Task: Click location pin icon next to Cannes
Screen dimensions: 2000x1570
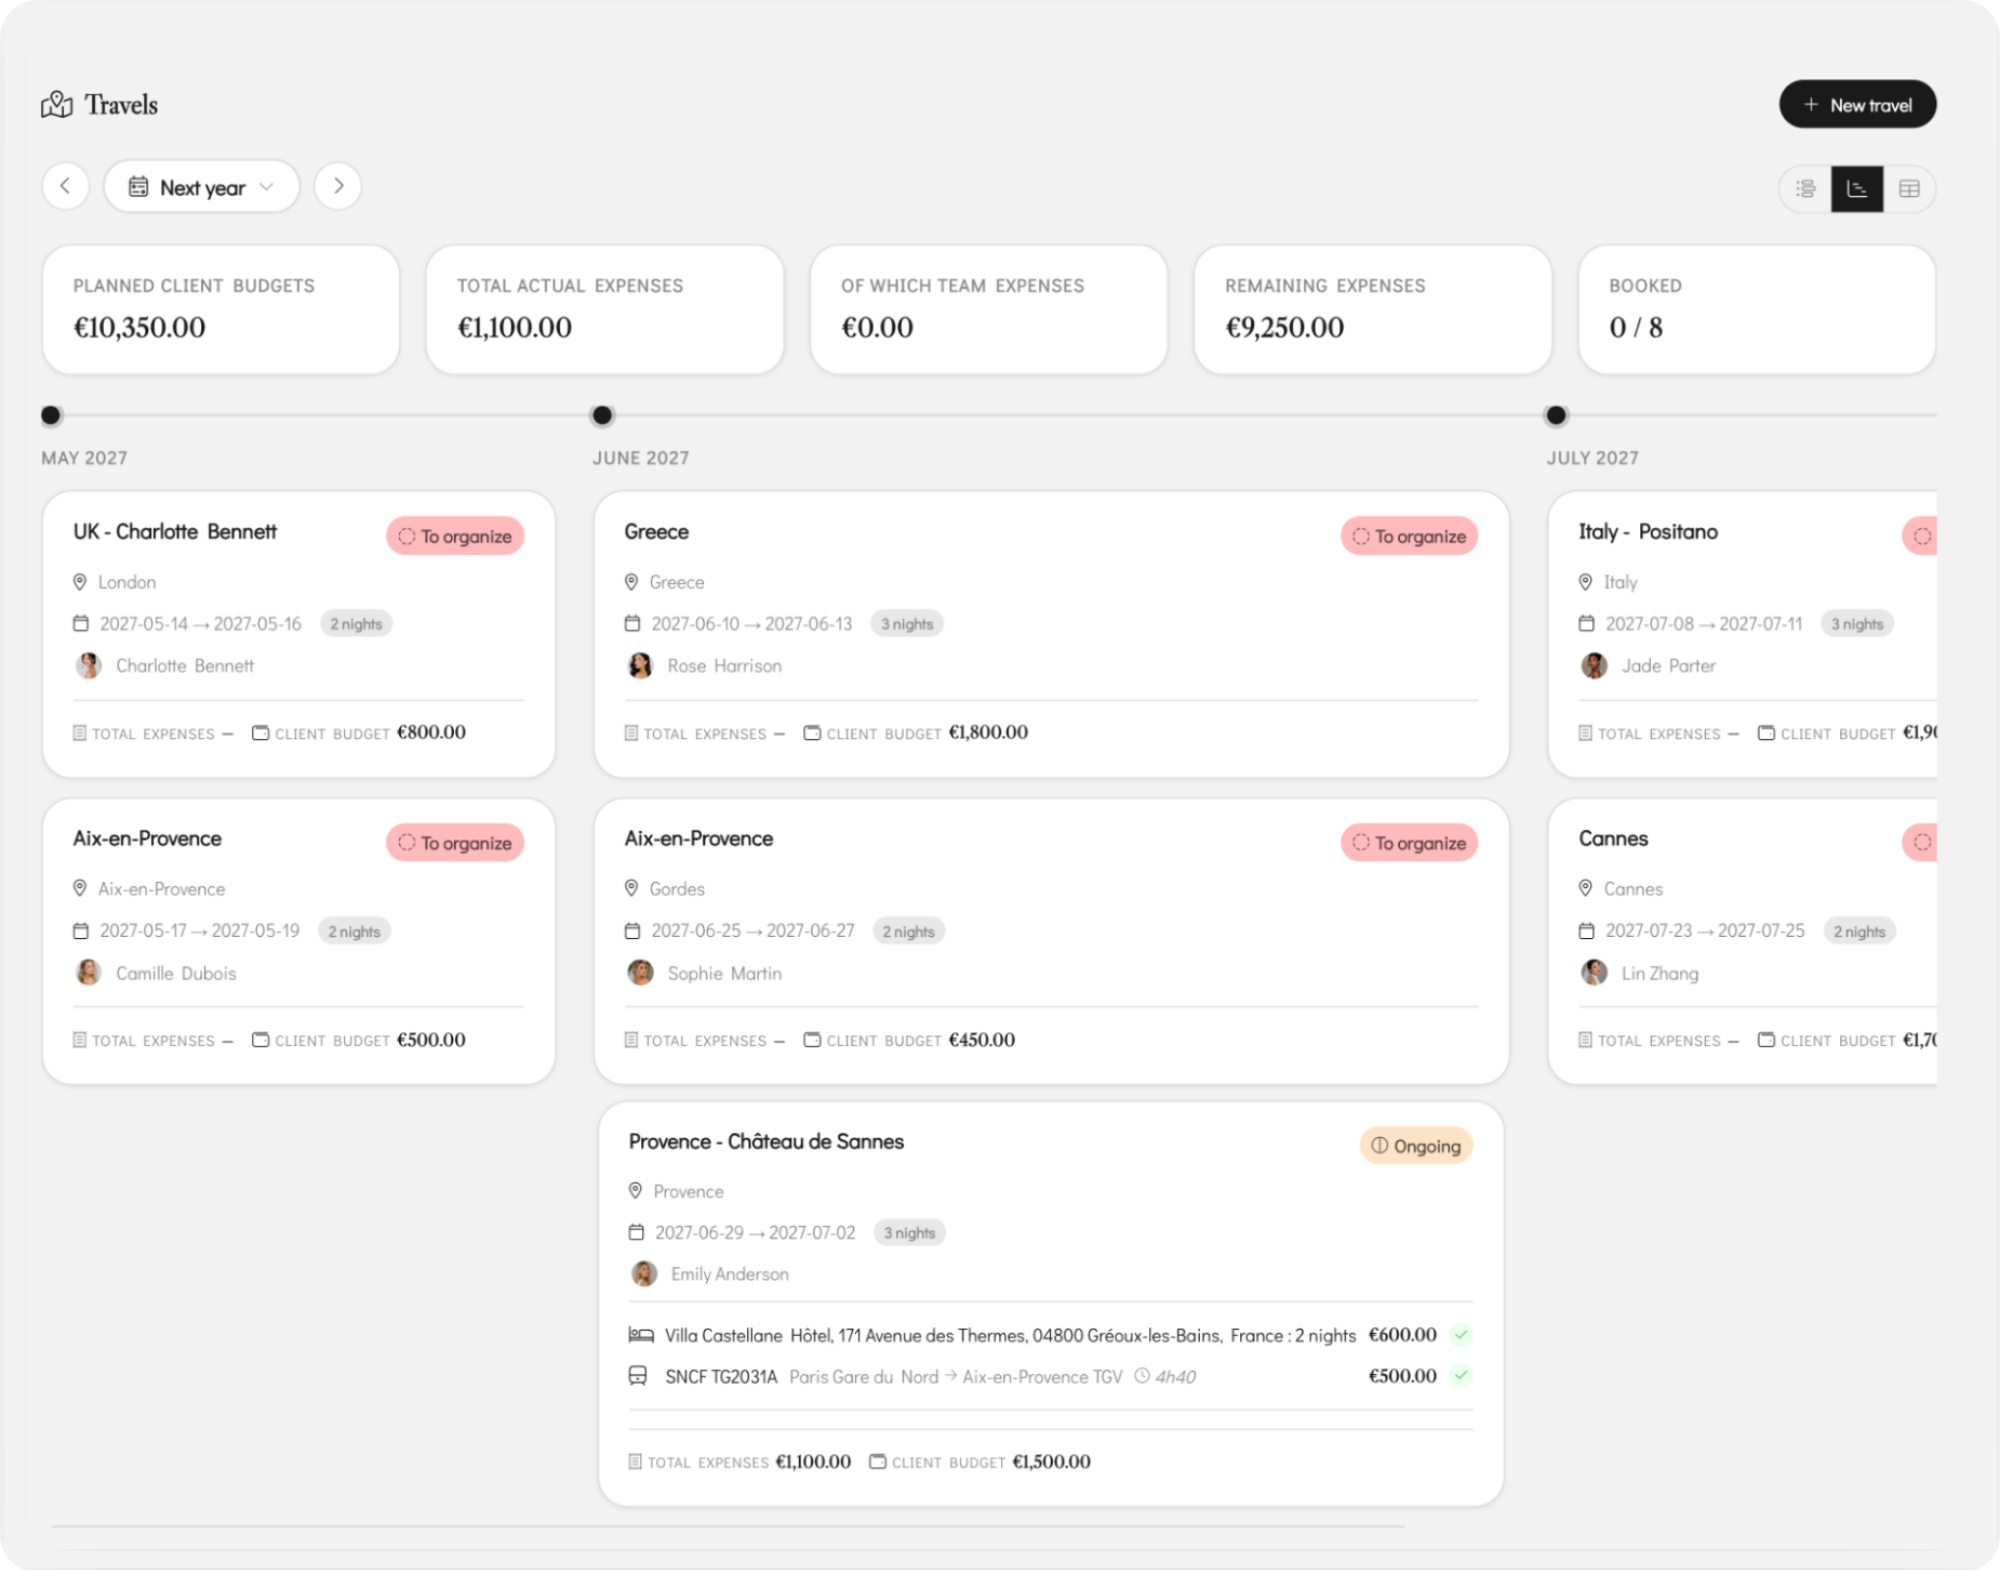Action: [x=1585, y=889]
